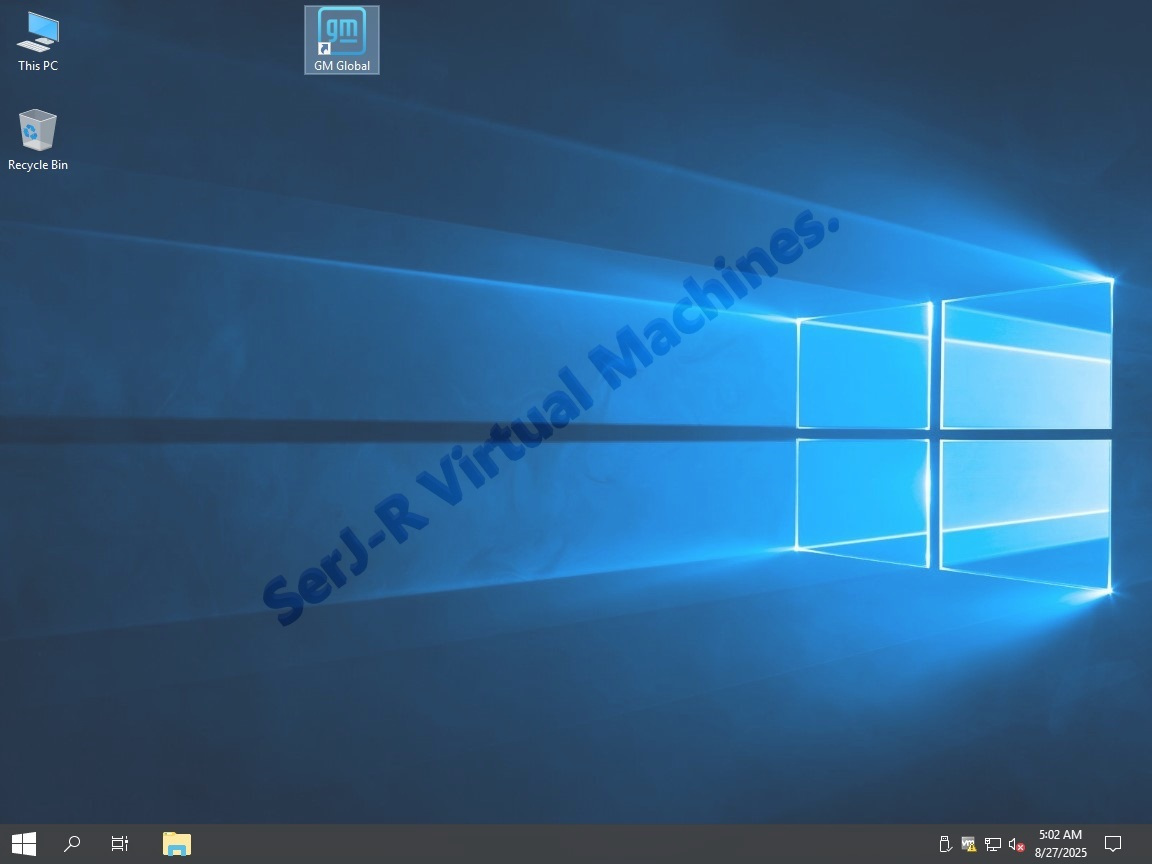Select the This PC desktop icon
1152x864 pixels.
(x=38, y=32)
